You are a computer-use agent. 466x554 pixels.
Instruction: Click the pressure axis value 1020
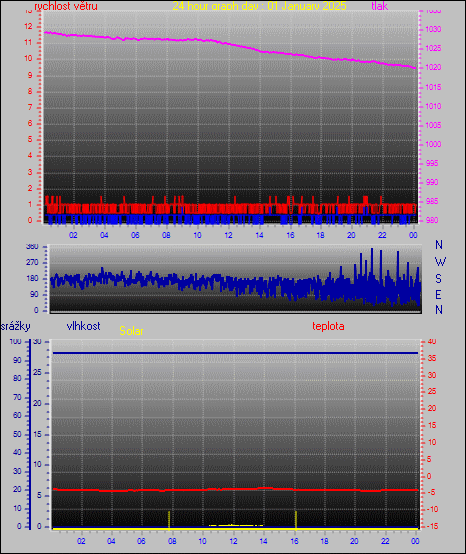pyautogui.click(x=433, y=67)
